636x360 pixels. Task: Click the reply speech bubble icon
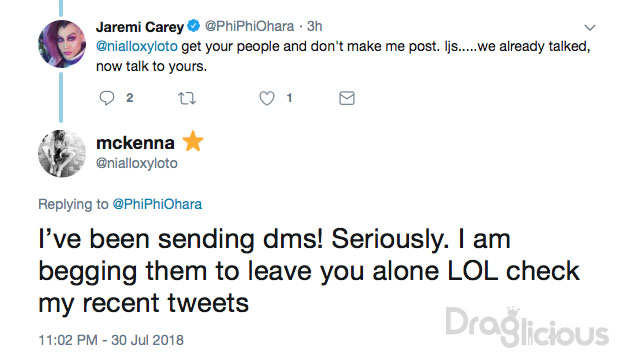pyautogui.click(x=107, y=98)
